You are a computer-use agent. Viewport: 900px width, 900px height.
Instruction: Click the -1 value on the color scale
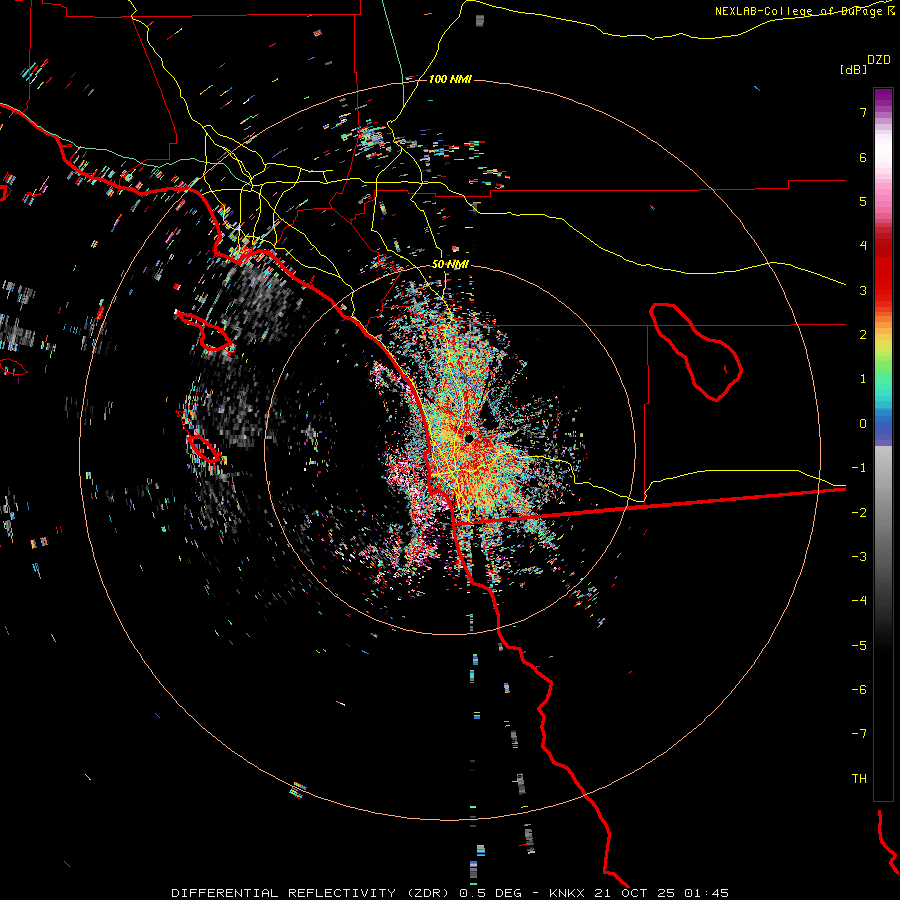click(x=859, y=468)
